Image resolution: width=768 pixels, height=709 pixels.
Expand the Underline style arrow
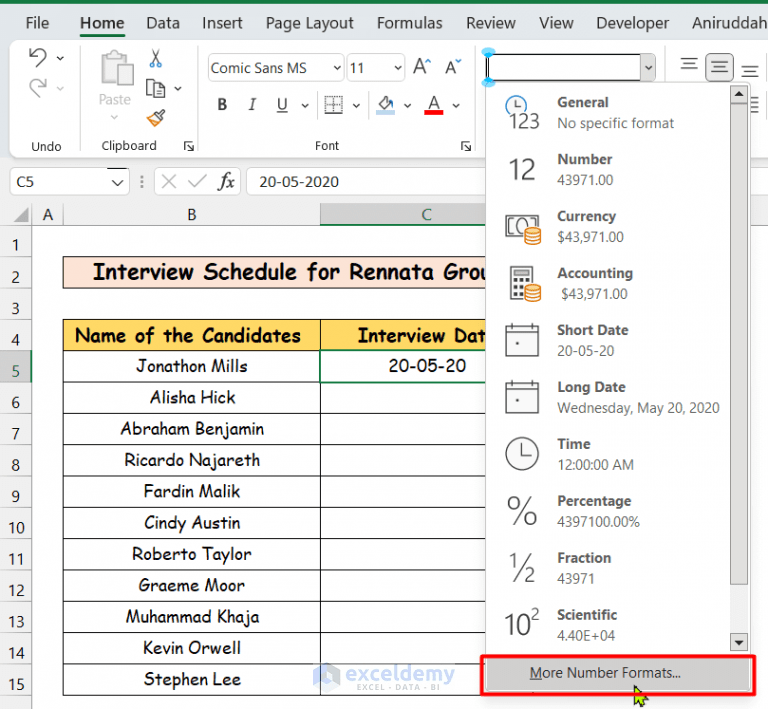pos(305,105)
